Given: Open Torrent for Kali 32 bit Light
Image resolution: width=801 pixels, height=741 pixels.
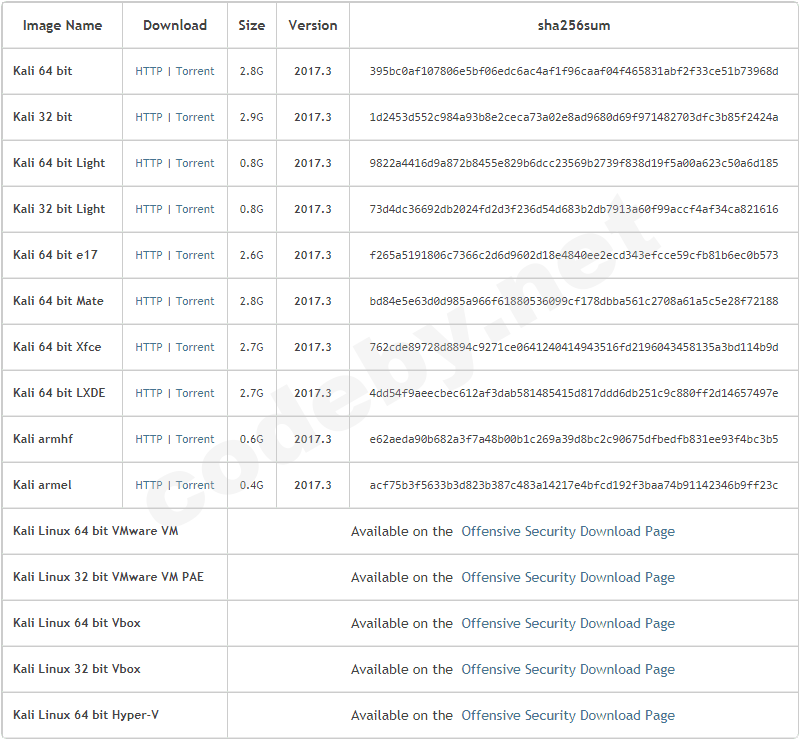Looking at the screenshot, I should tap(195, 209).
